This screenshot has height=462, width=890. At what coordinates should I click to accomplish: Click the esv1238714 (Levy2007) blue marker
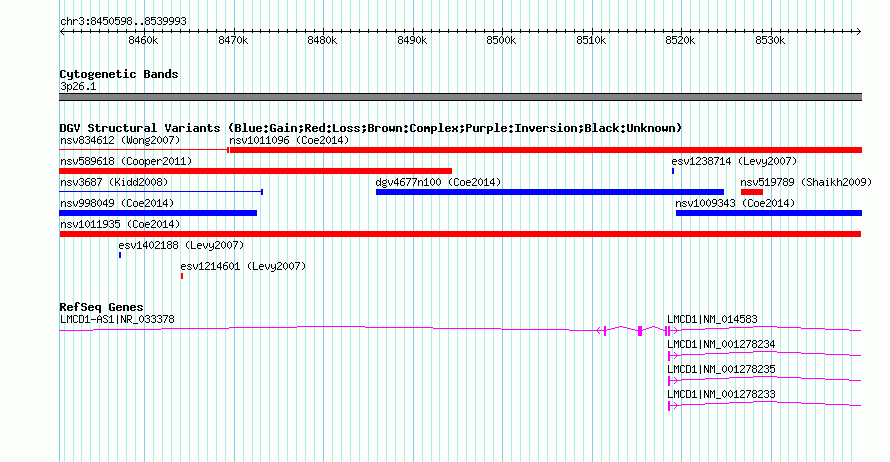coord(673,171)
